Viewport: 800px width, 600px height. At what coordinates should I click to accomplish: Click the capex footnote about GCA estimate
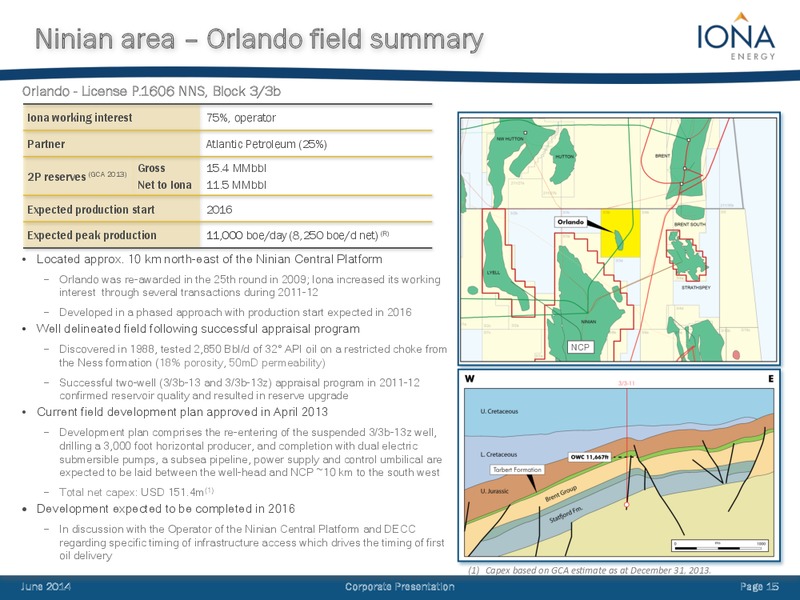[x=590, y=570]
